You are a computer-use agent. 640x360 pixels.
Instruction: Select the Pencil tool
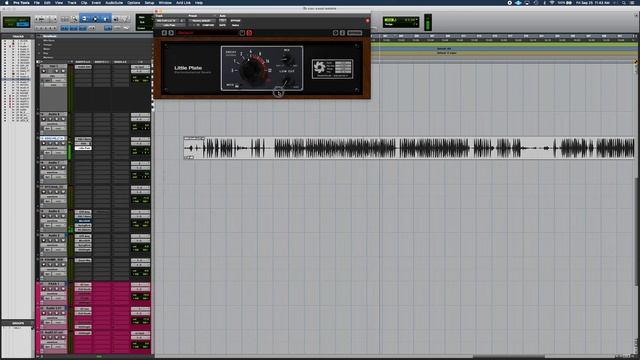(125, 19)
